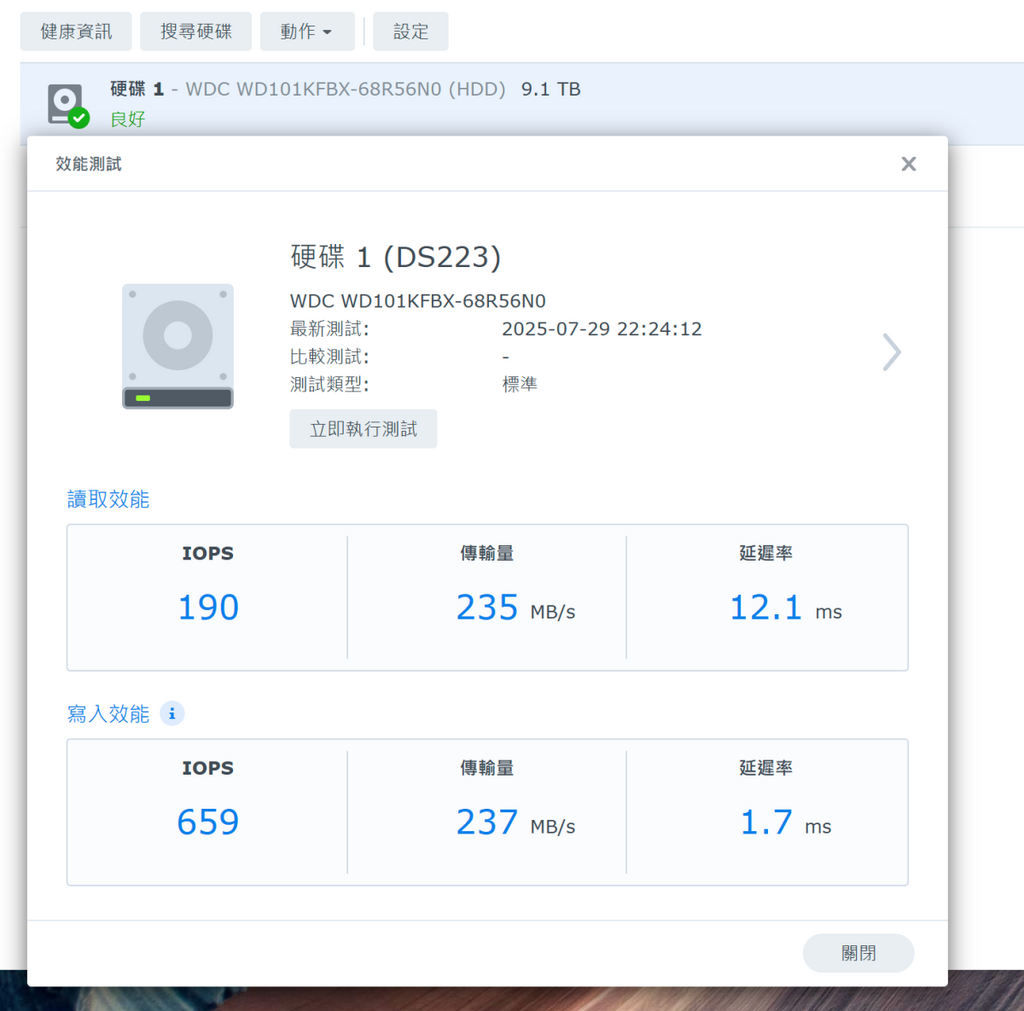Expand the 動作 action dropdown

coord(307,31)
